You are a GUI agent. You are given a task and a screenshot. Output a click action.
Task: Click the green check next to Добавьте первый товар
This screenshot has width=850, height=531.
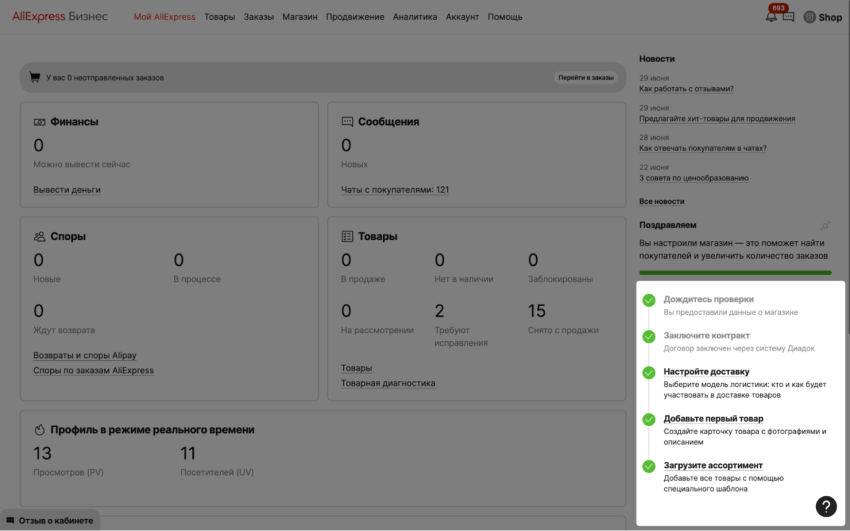point(649,419)
